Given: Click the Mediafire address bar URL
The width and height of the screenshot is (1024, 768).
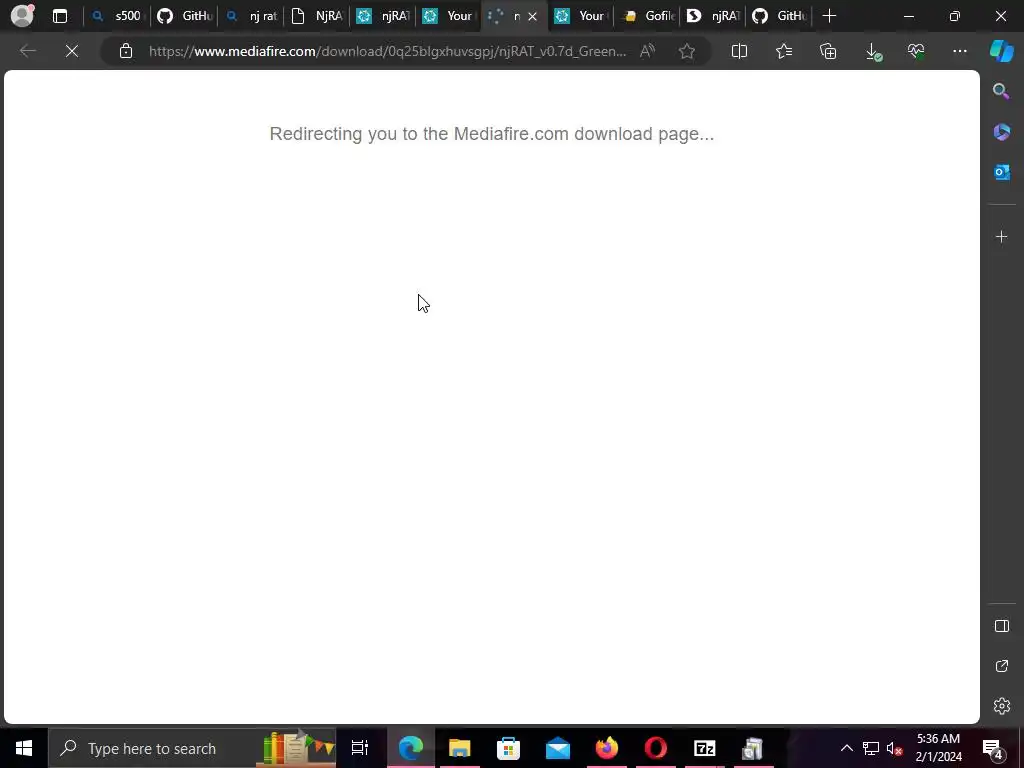Looking at the screenshot, I should tap(387, 51).
